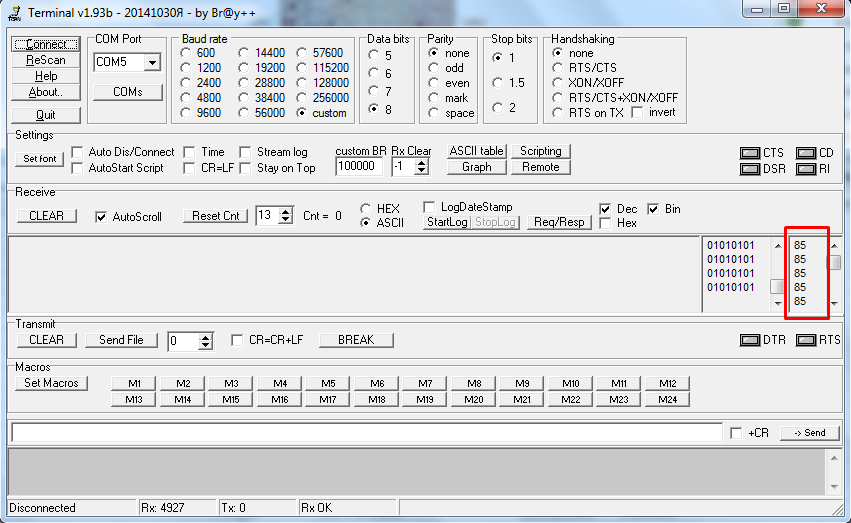Enable AutoStart Script checkbox
Screen dimensions: 851x523
(78, 168)
